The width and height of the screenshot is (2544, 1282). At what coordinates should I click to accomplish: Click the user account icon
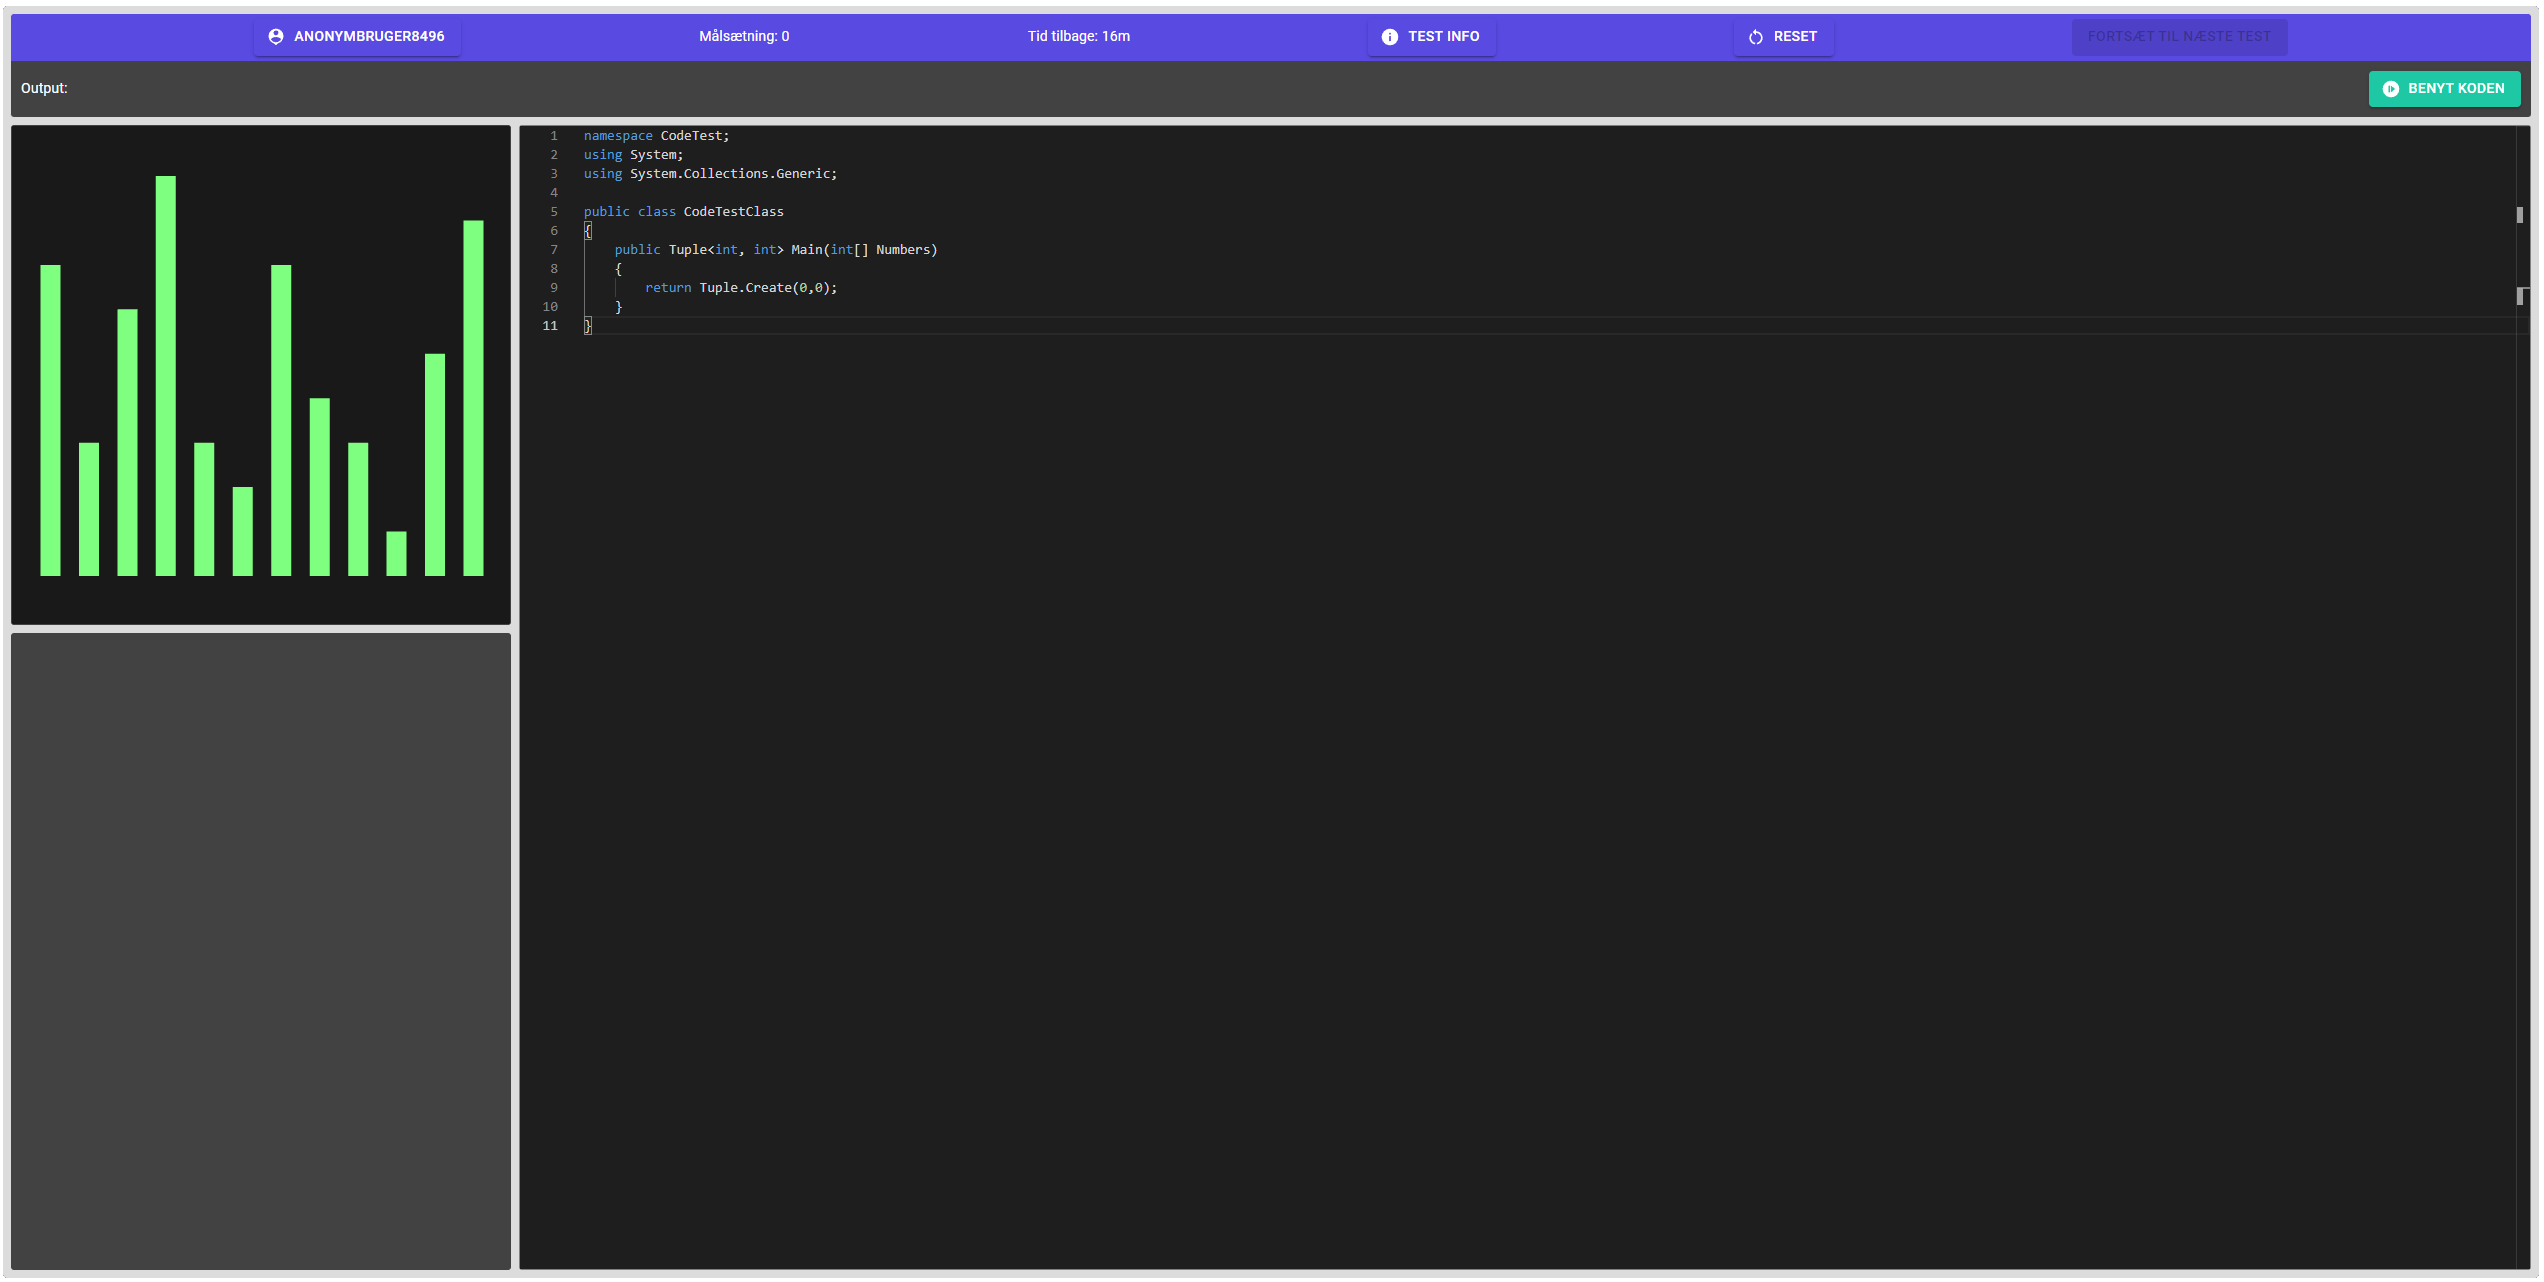[x=276, y=37]
